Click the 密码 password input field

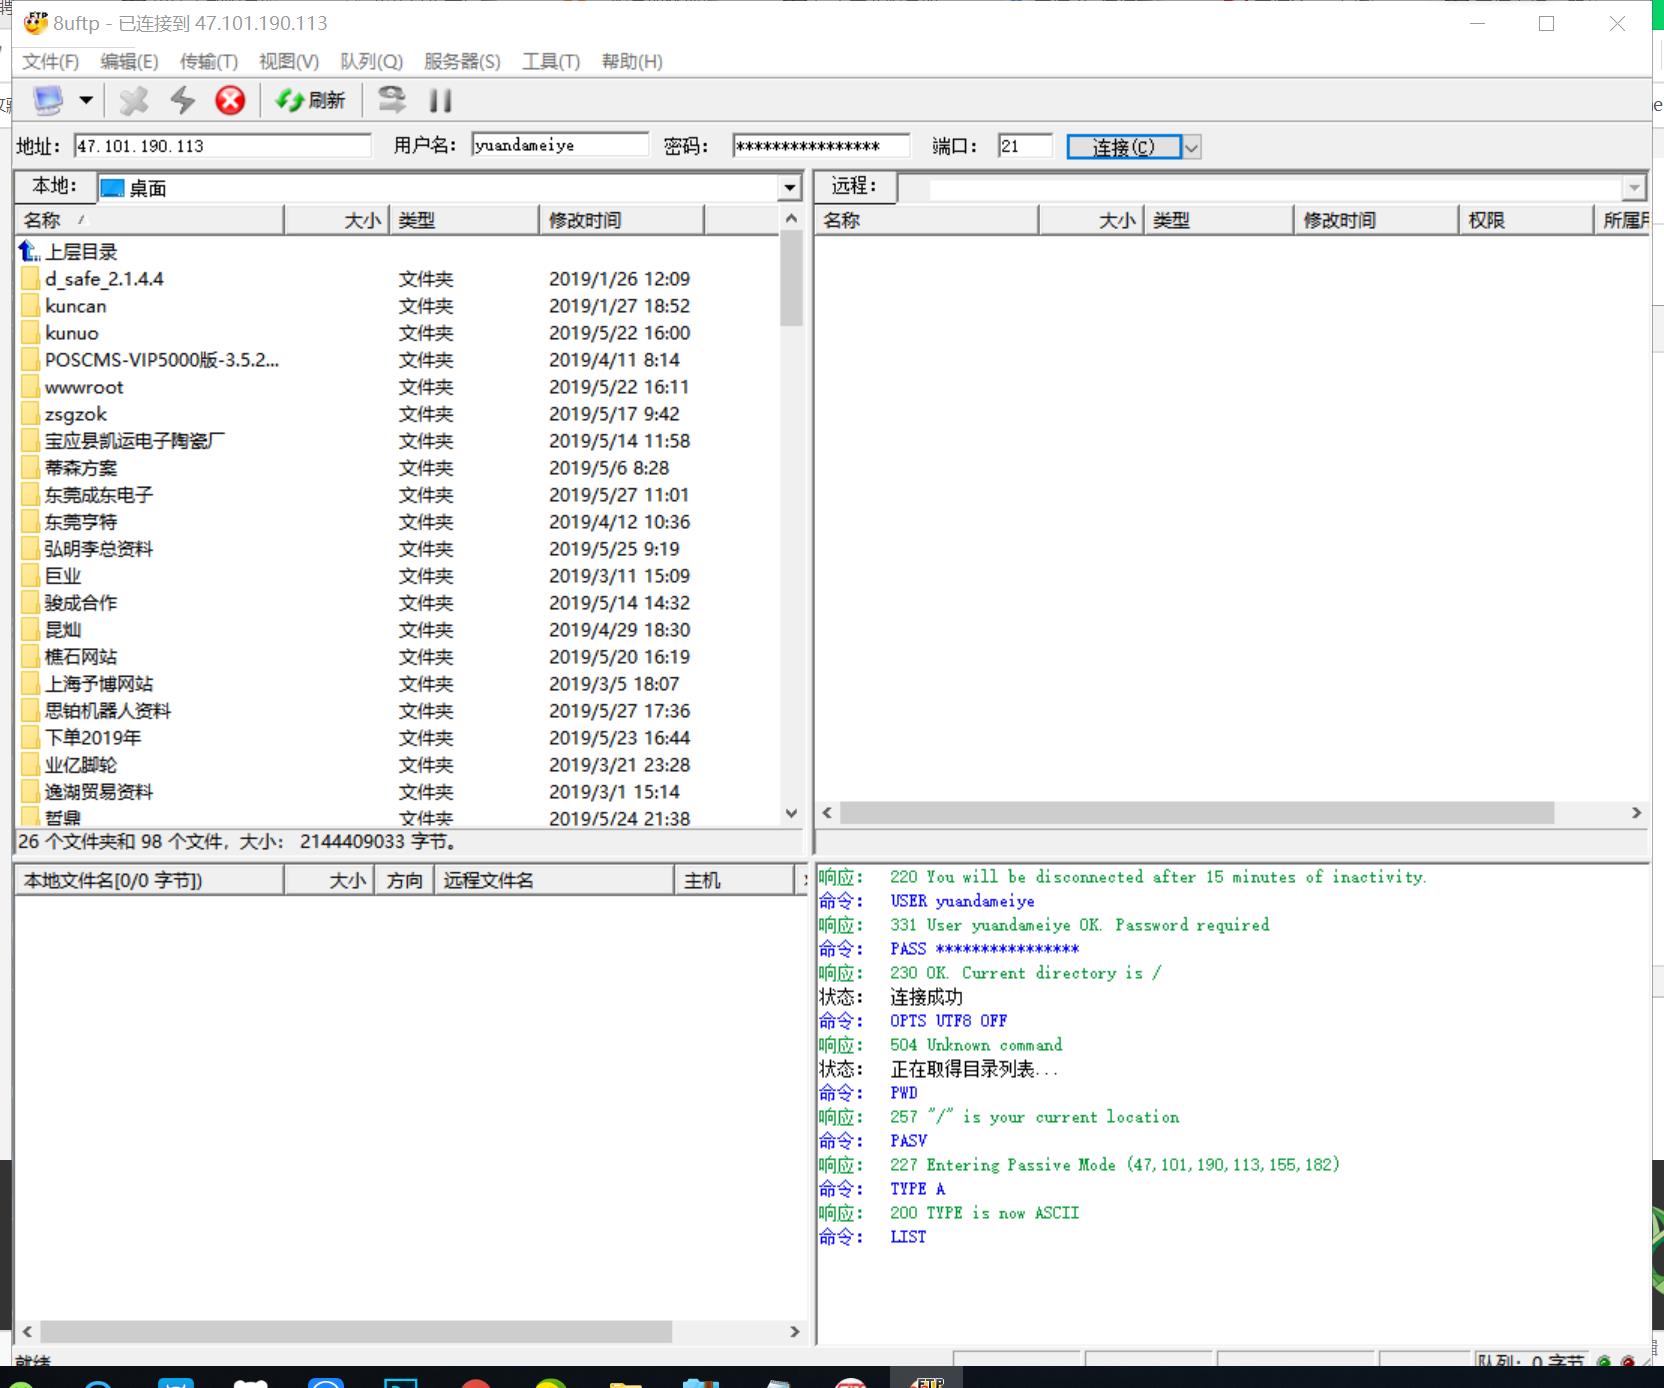tap(821, 146)
